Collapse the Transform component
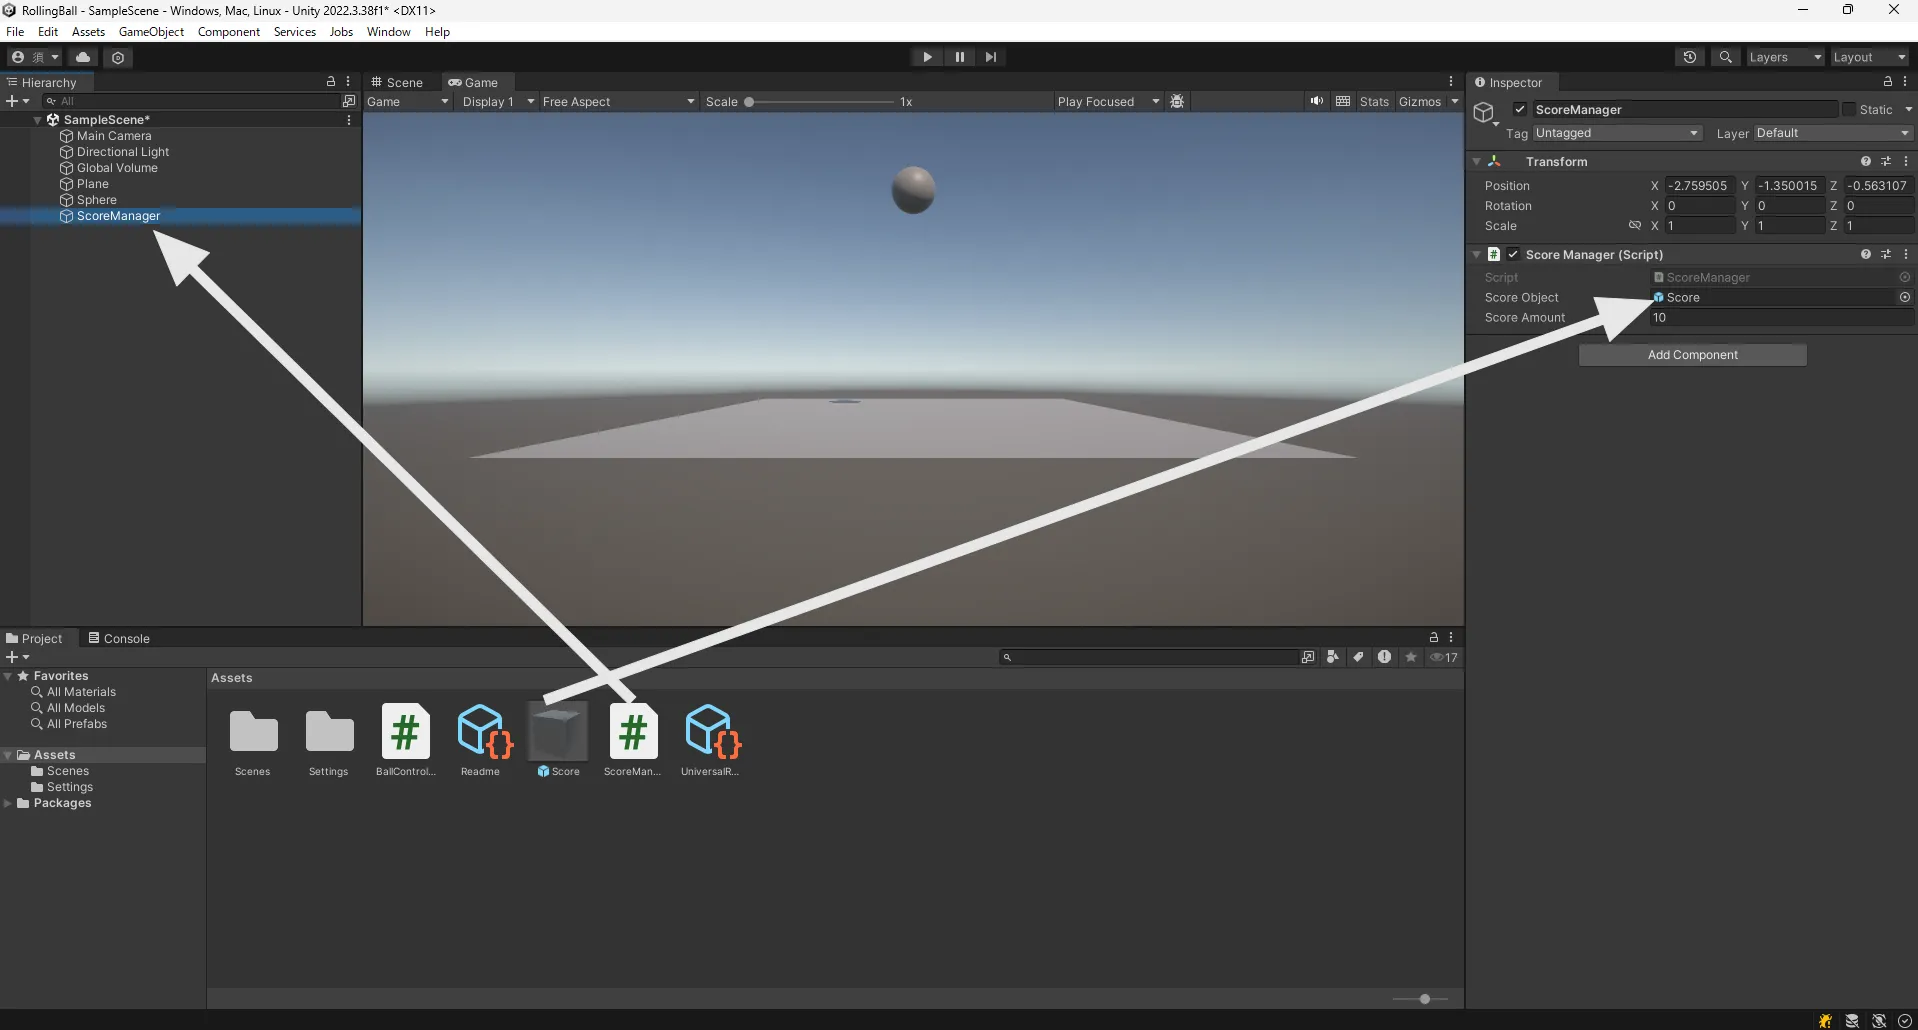Viewport: 1918px width, 1030px height. 1477,161
